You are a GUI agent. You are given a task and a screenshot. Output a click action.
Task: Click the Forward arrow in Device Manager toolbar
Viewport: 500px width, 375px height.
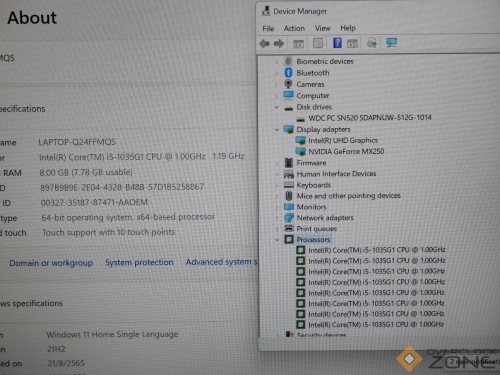coord(279,43)
